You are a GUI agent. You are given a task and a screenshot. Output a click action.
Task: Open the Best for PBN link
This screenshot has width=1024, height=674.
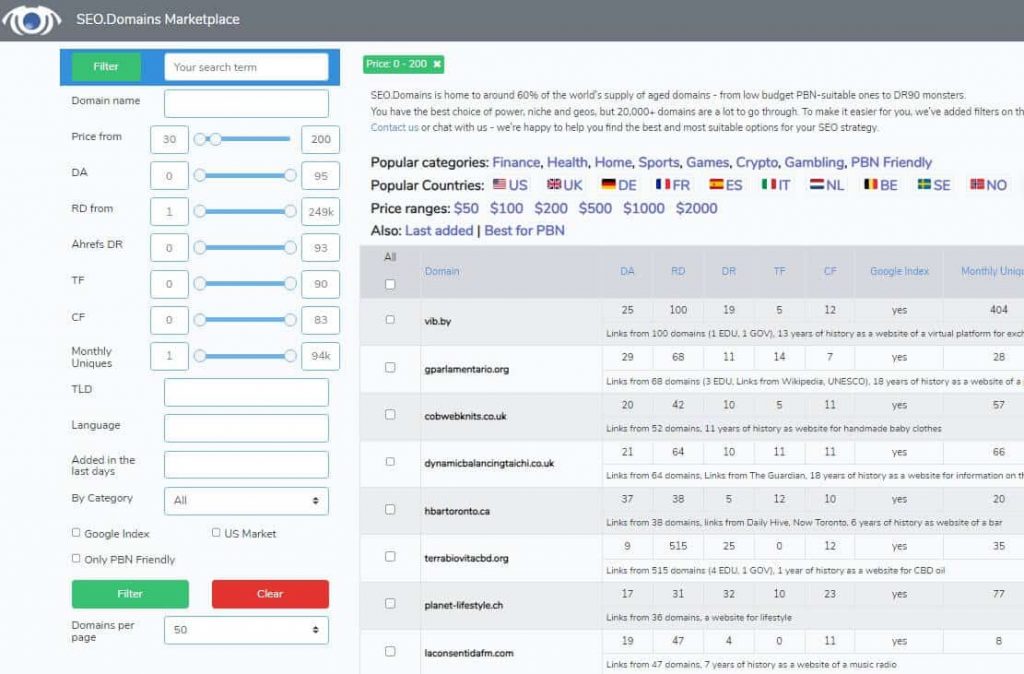coord(524,231)
